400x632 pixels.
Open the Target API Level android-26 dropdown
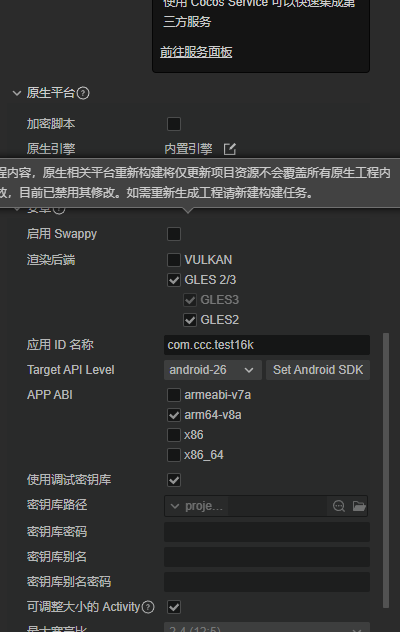click(212, 370)
